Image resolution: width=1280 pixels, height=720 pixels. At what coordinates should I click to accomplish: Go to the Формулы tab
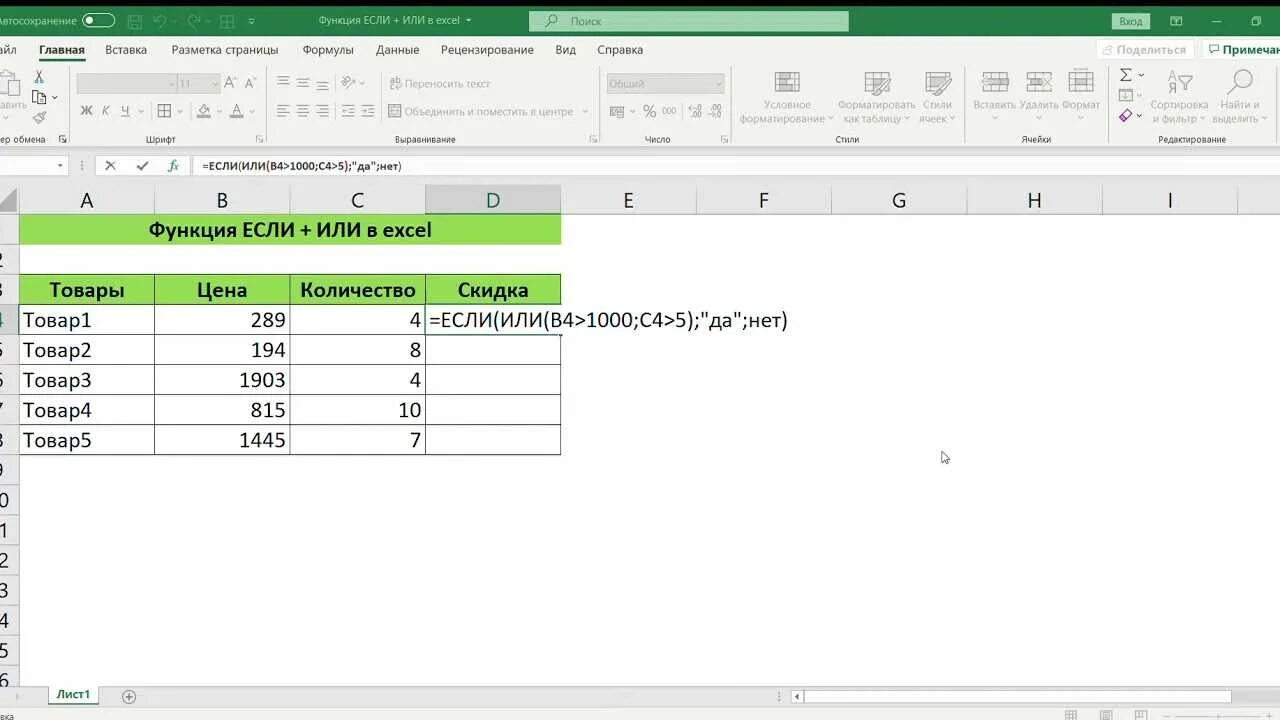point(328,50)
